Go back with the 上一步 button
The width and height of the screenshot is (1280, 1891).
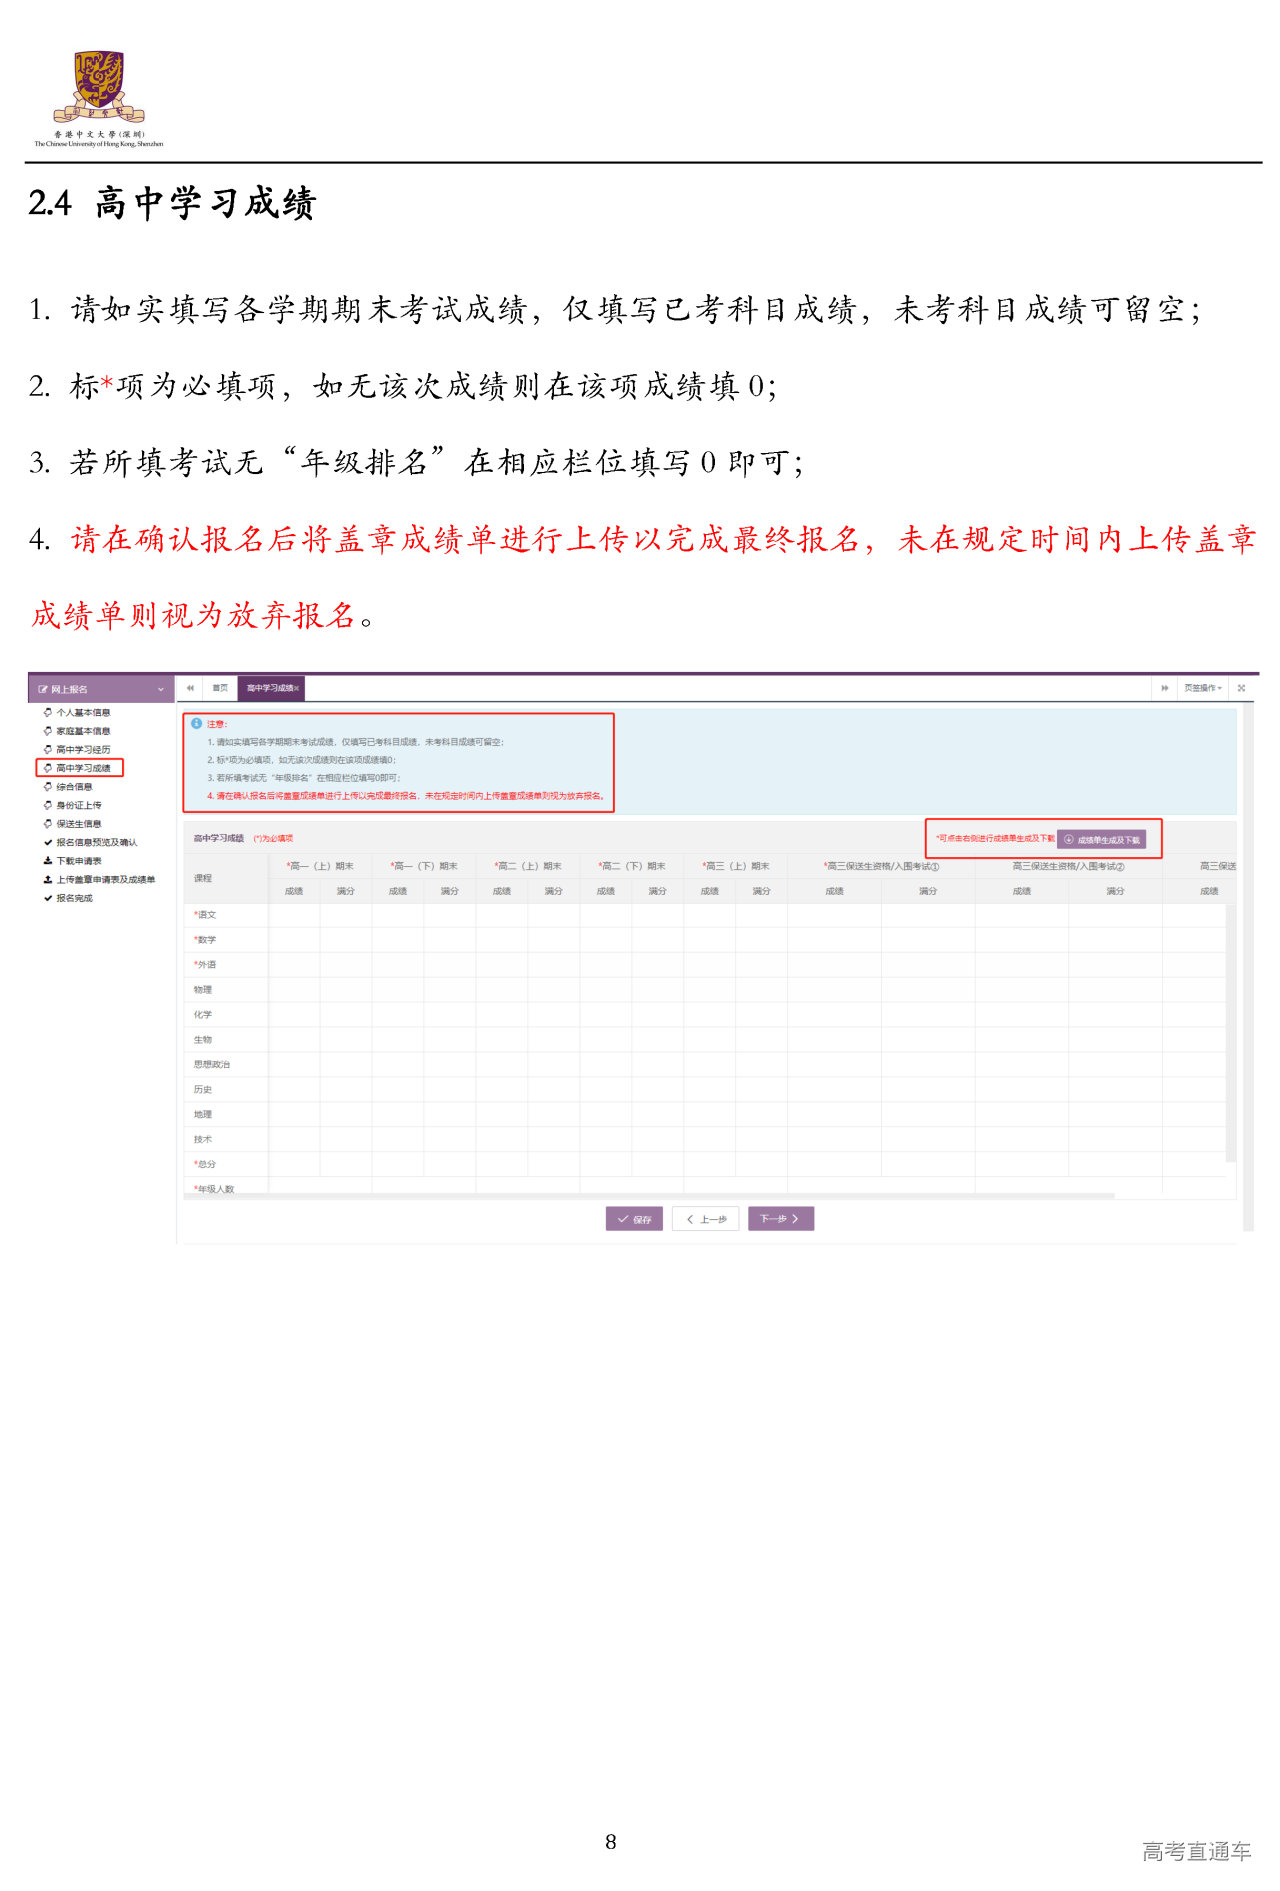coord(706,1219)
